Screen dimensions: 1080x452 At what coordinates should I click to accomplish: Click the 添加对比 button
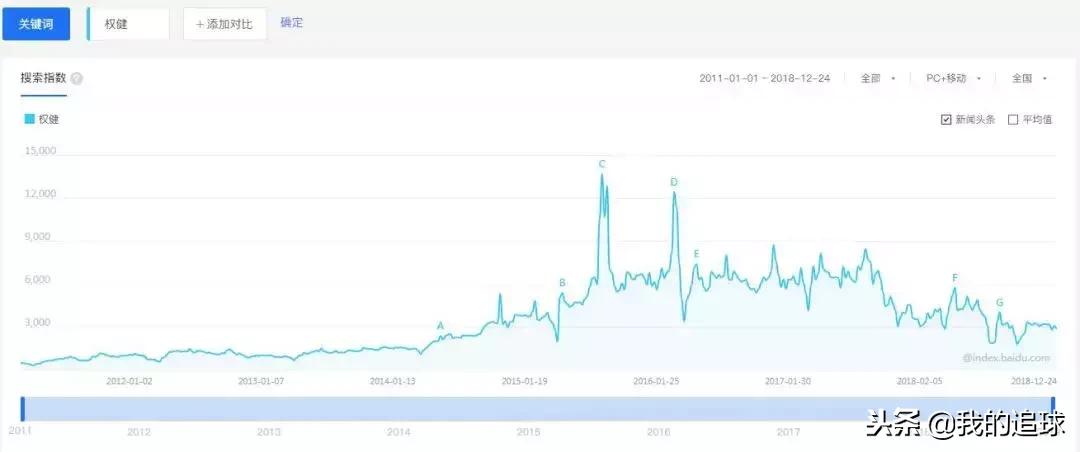click(225, 24)
